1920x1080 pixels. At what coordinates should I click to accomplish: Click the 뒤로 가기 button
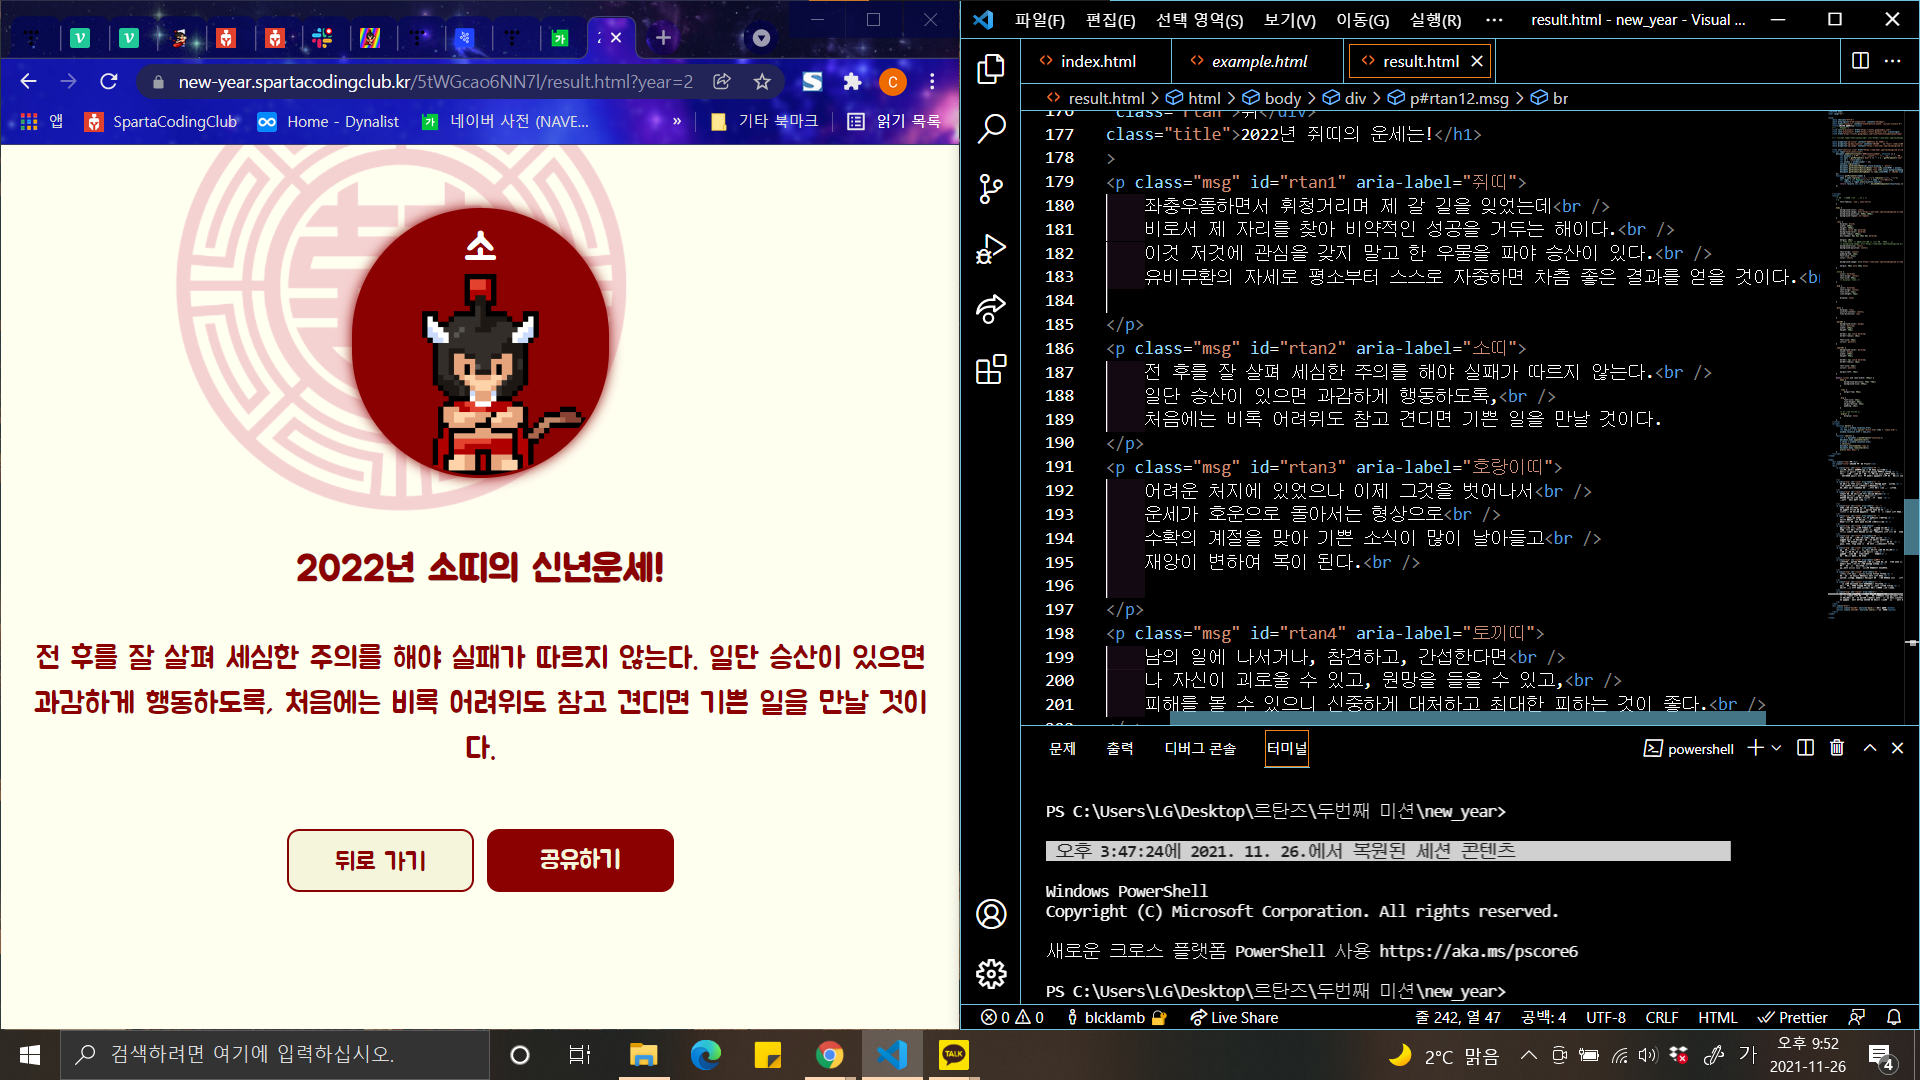click(x=380, y=860)
